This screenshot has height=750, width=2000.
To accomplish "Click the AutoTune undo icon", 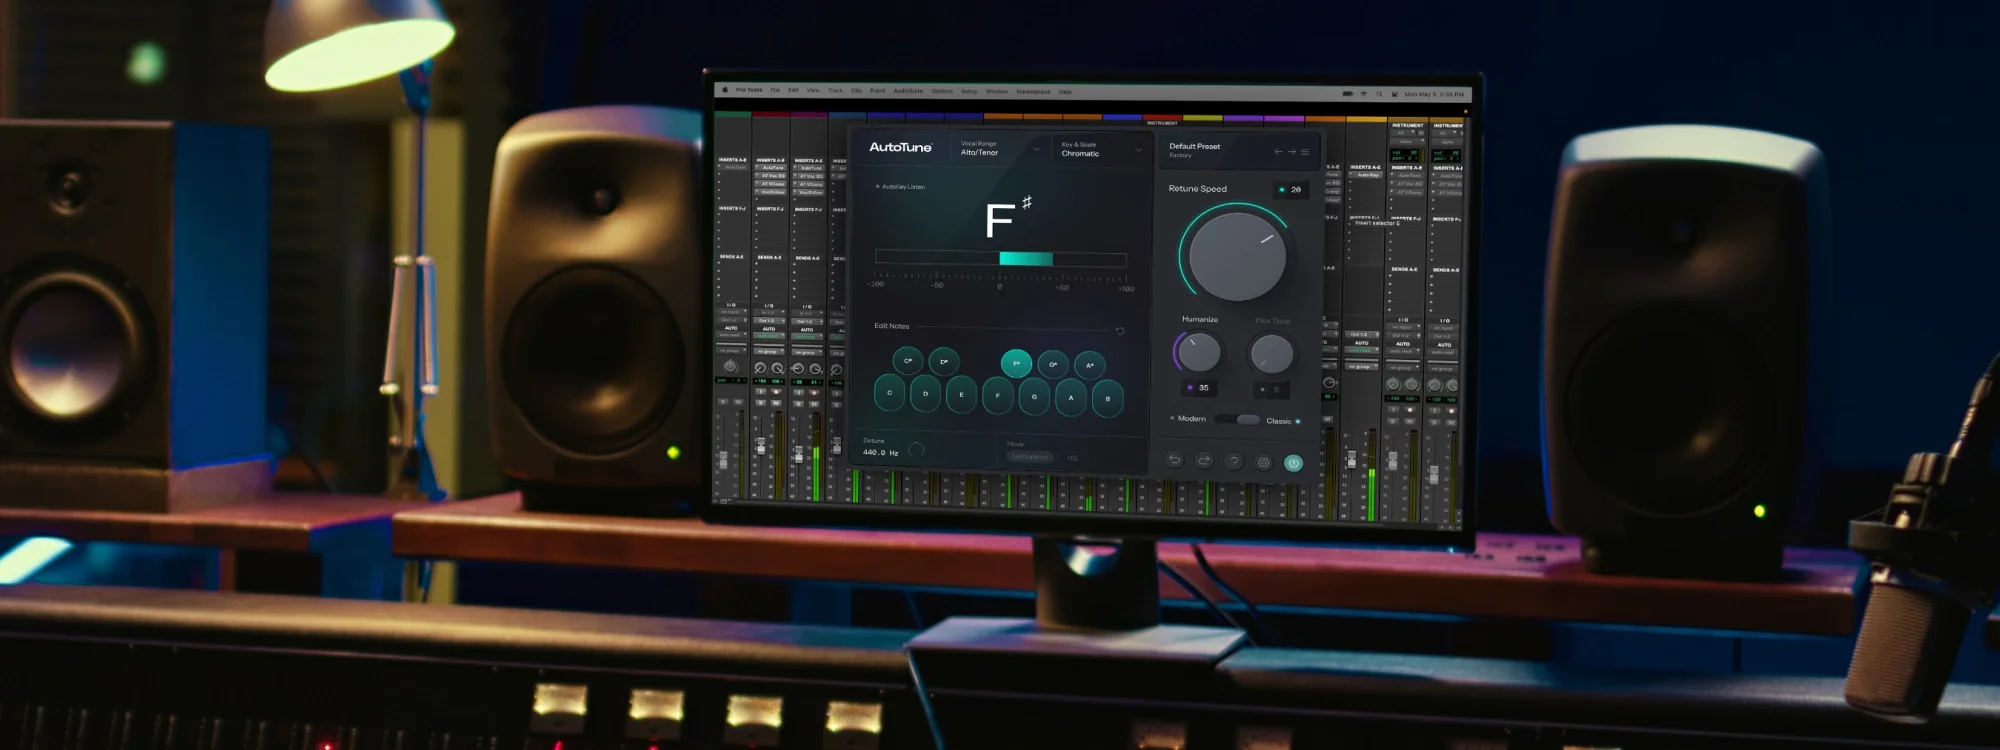I will click(x=1175, y=460).
